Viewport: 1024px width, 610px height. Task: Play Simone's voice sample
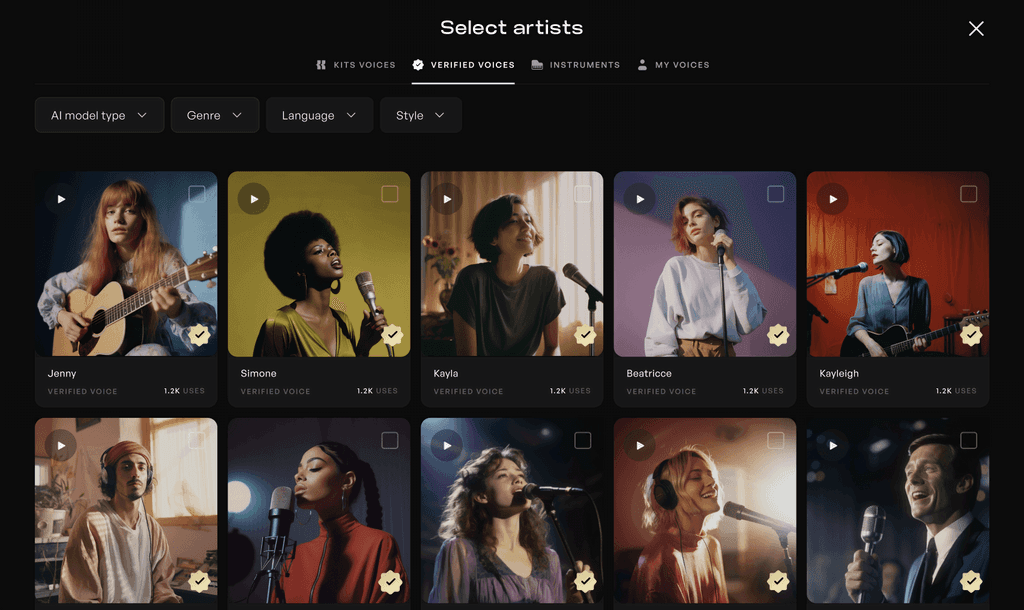tap(253, 198)
